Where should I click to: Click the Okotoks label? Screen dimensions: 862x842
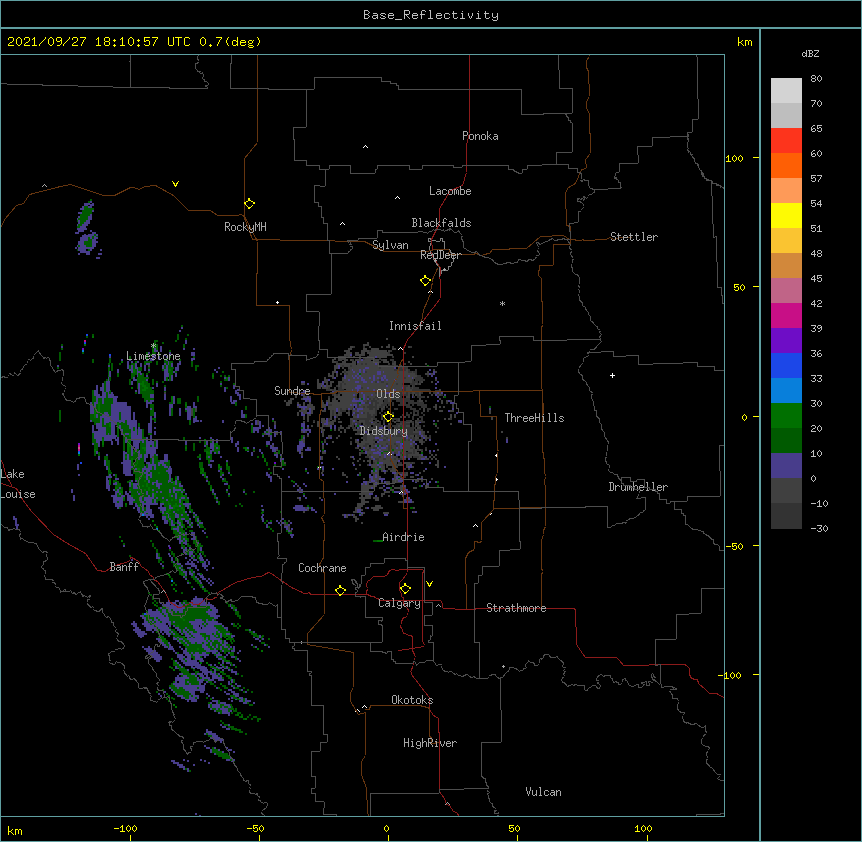click(x=412, y=700)
